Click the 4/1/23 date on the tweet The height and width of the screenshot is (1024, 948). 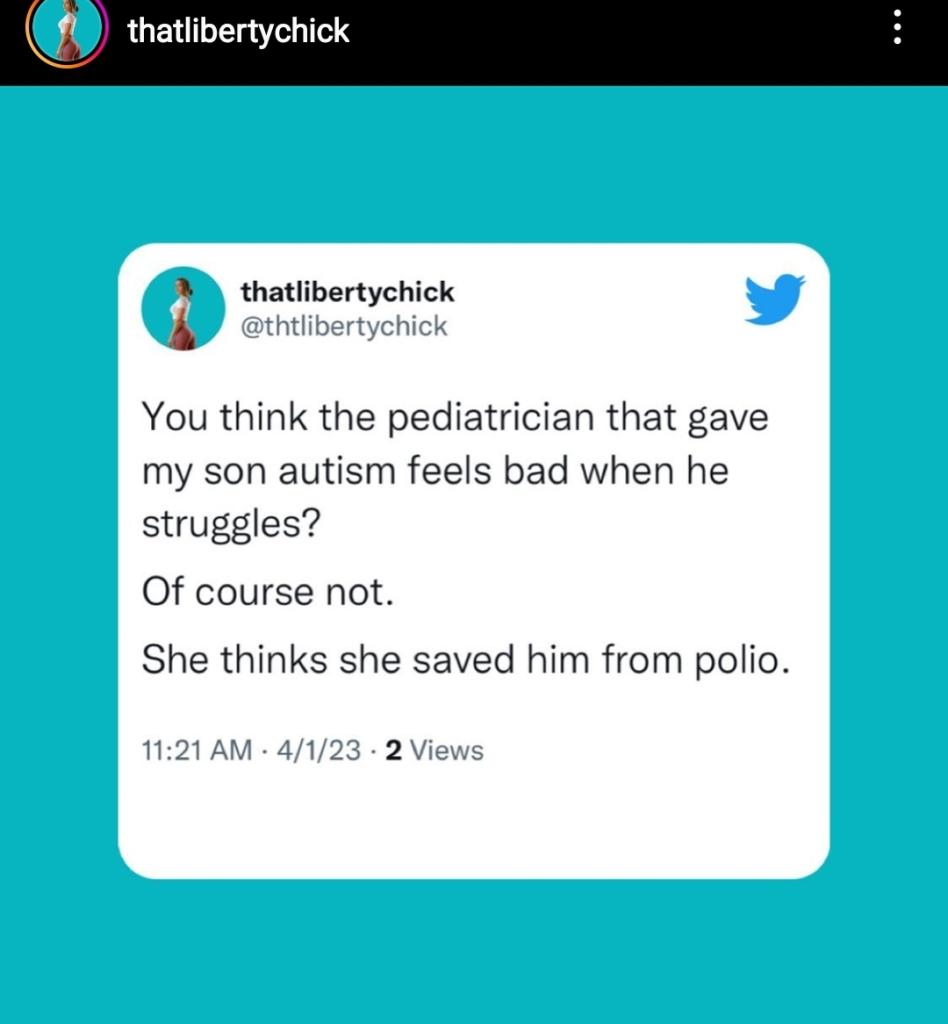(x=322, y=749)
